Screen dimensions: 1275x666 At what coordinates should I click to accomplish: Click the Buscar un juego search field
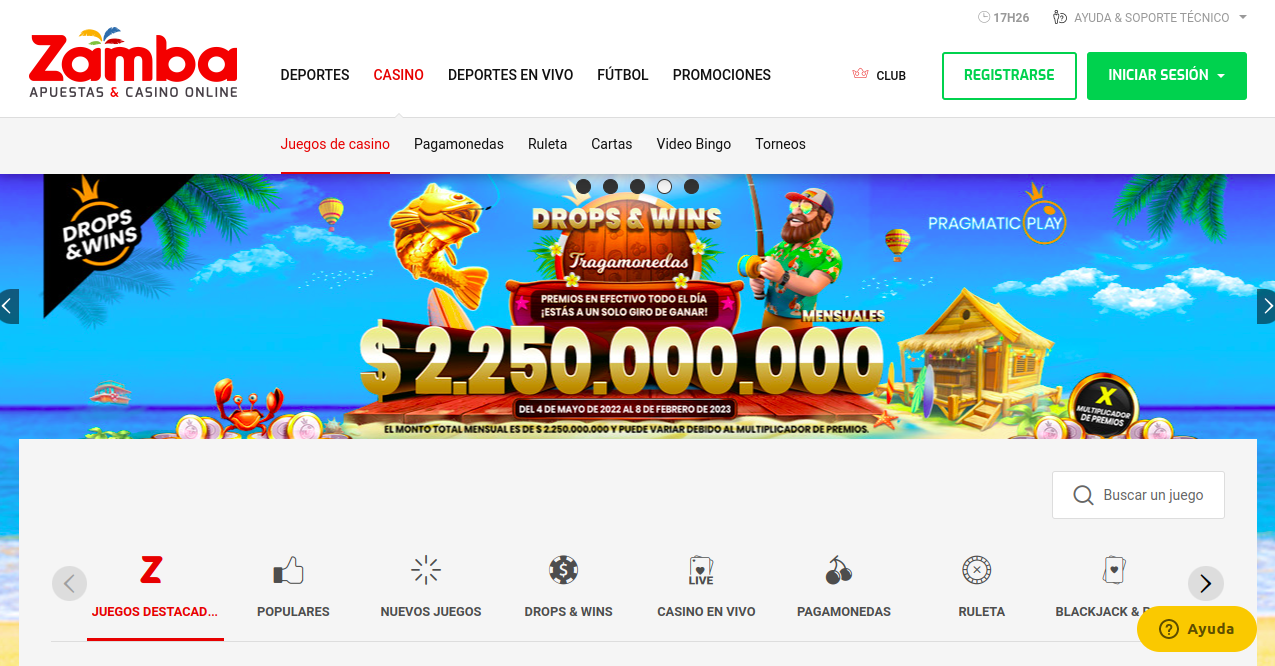(x=1138, y=495)
